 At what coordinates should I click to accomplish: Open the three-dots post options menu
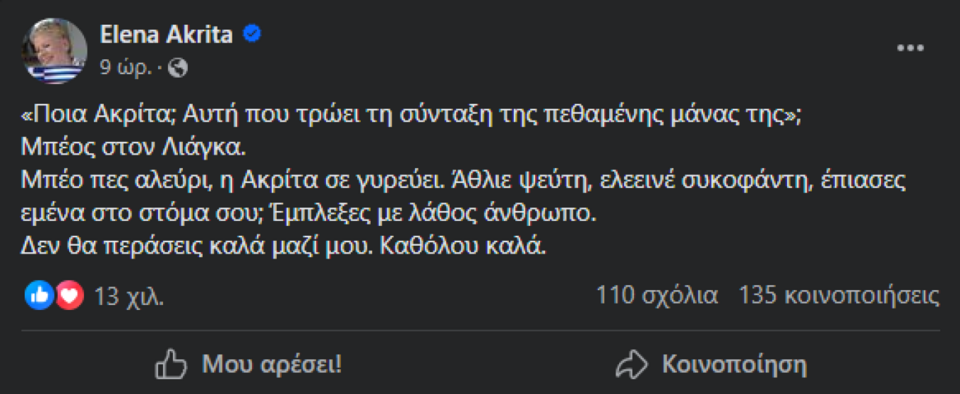909,48
